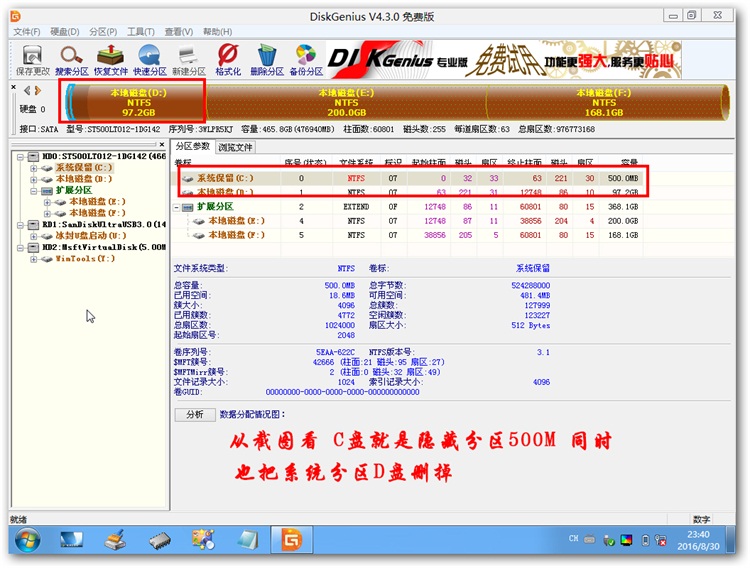Open the notebook taskbar icon
Screen dimensions: 750x568
tap(248, 540)
